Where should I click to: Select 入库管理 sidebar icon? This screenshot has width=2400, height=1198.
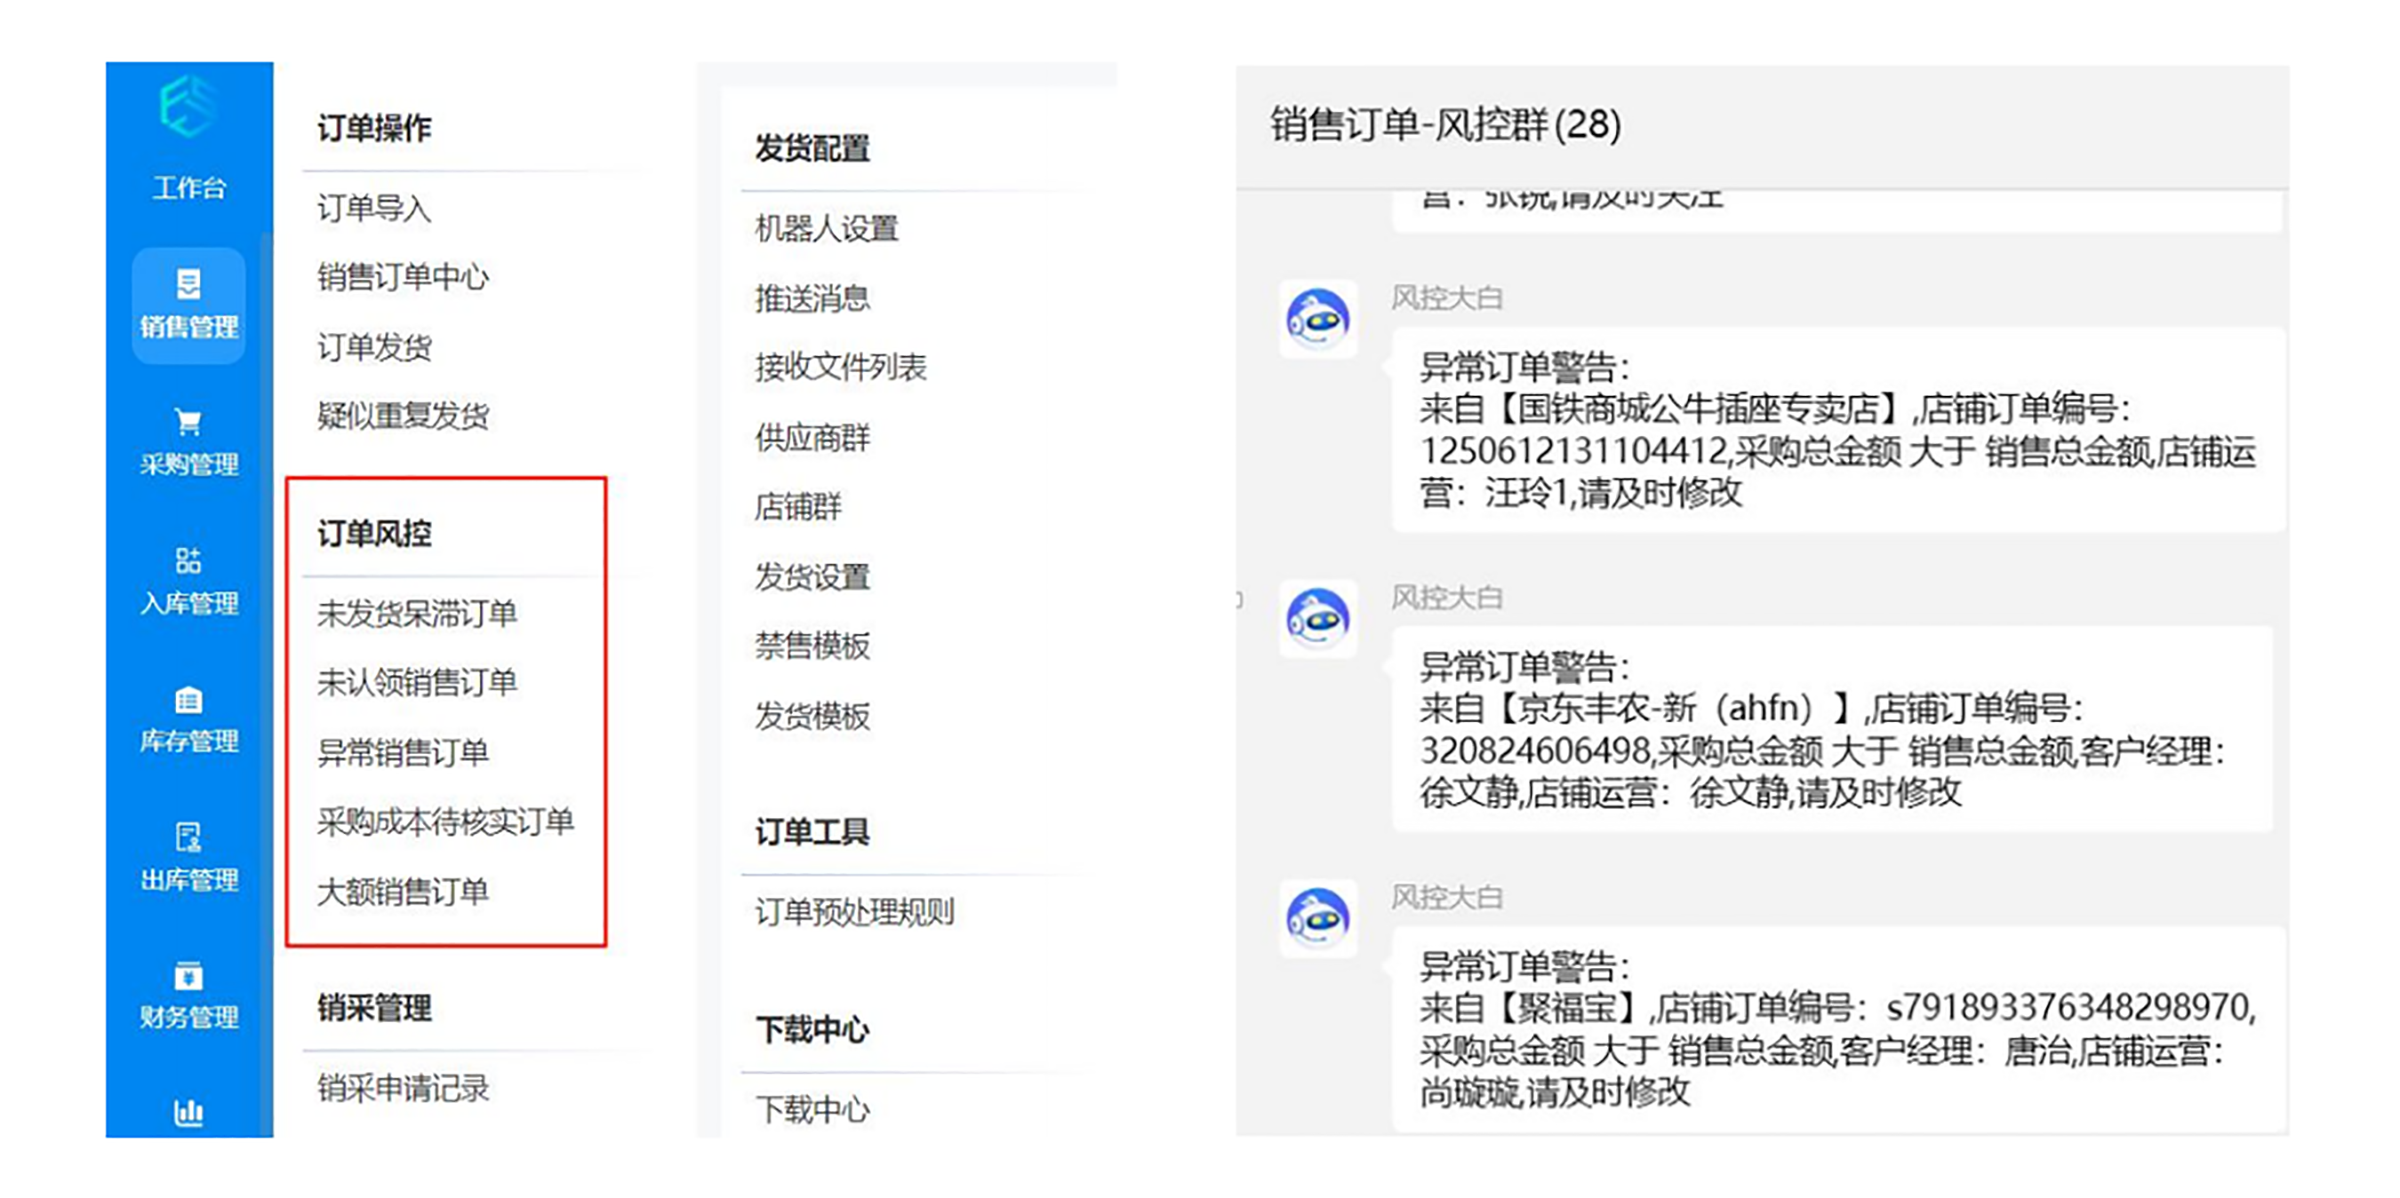click(188, 561)
